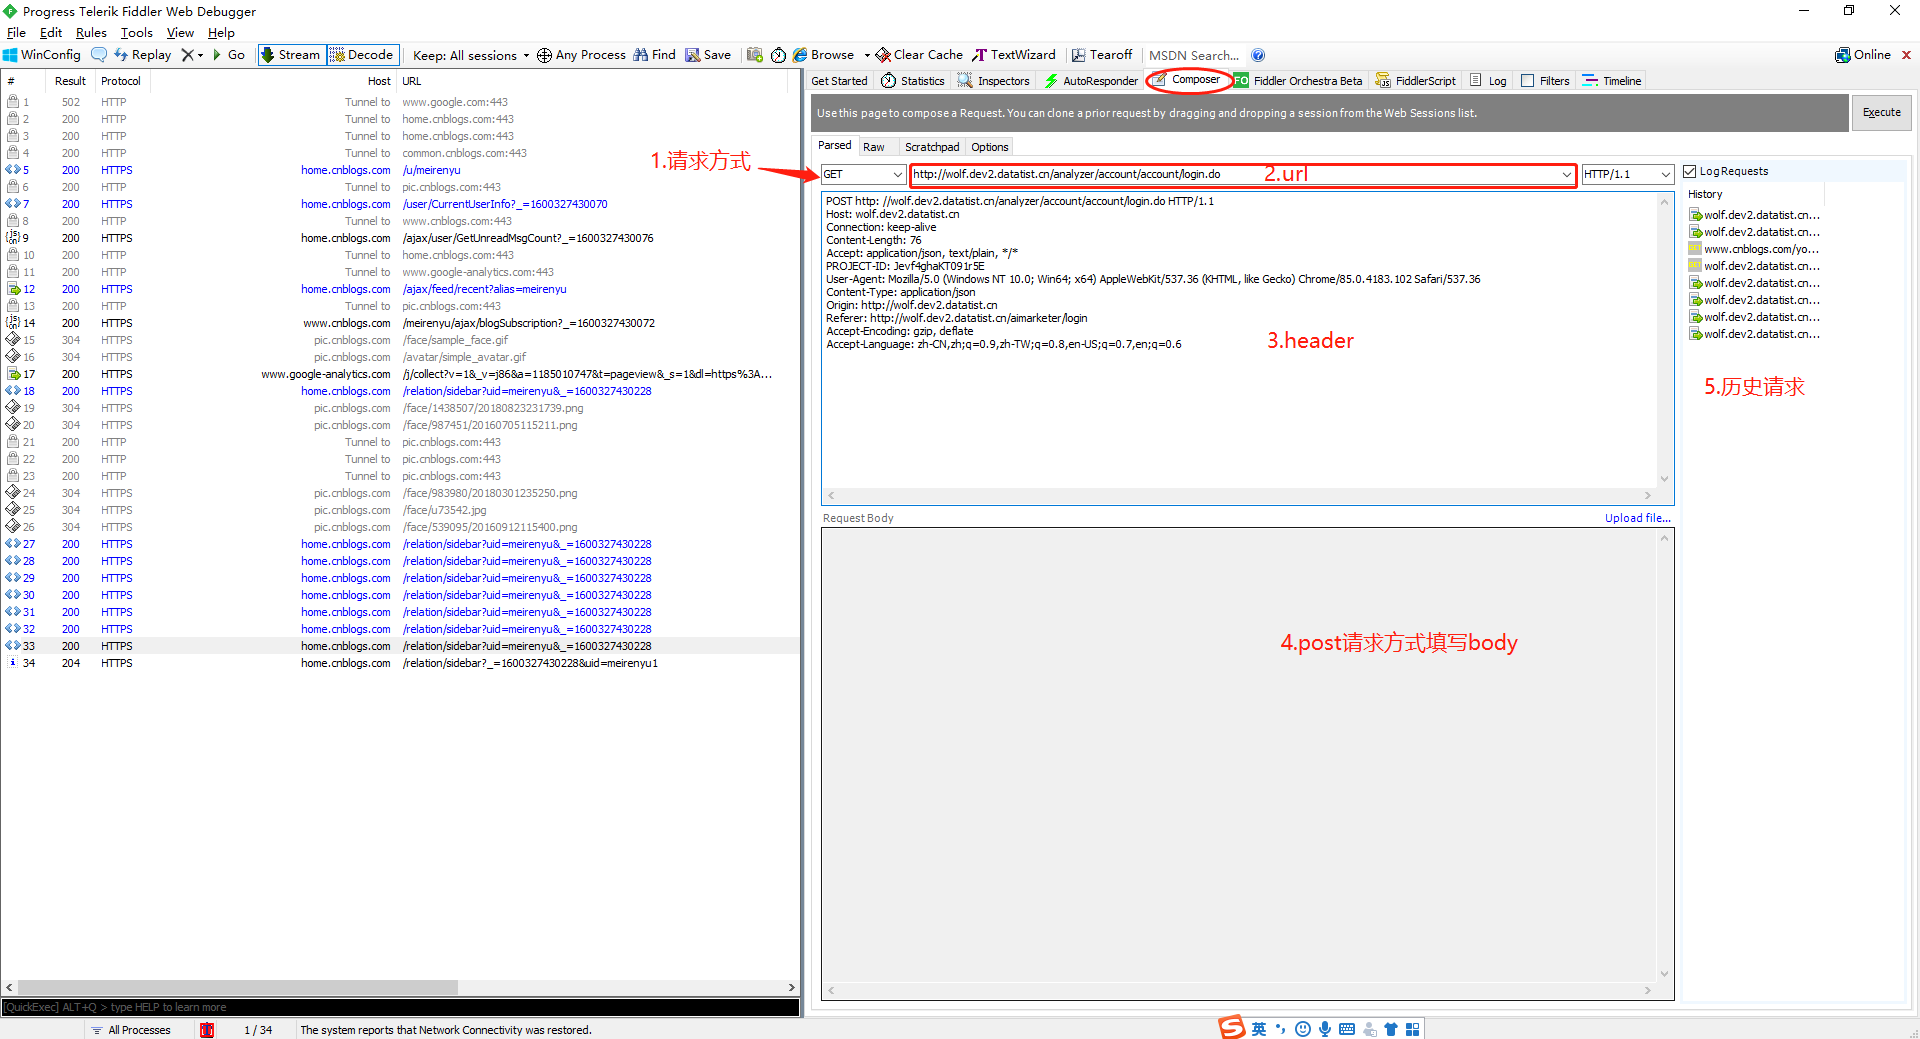Open the WinConfig tool
Screen dimensions: 1920x1039
click(42, 55)
